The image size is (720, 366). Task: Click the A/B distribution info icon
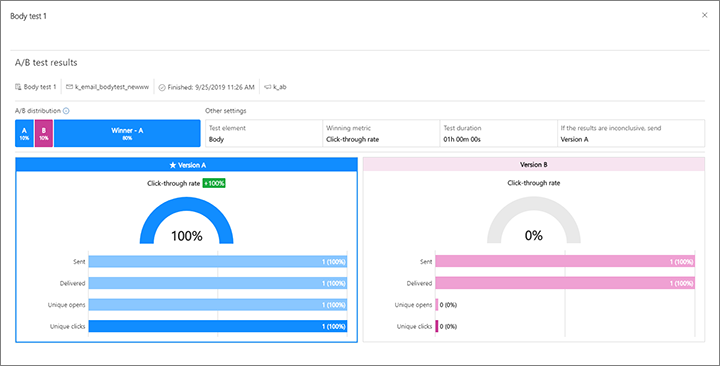(66, 111)
